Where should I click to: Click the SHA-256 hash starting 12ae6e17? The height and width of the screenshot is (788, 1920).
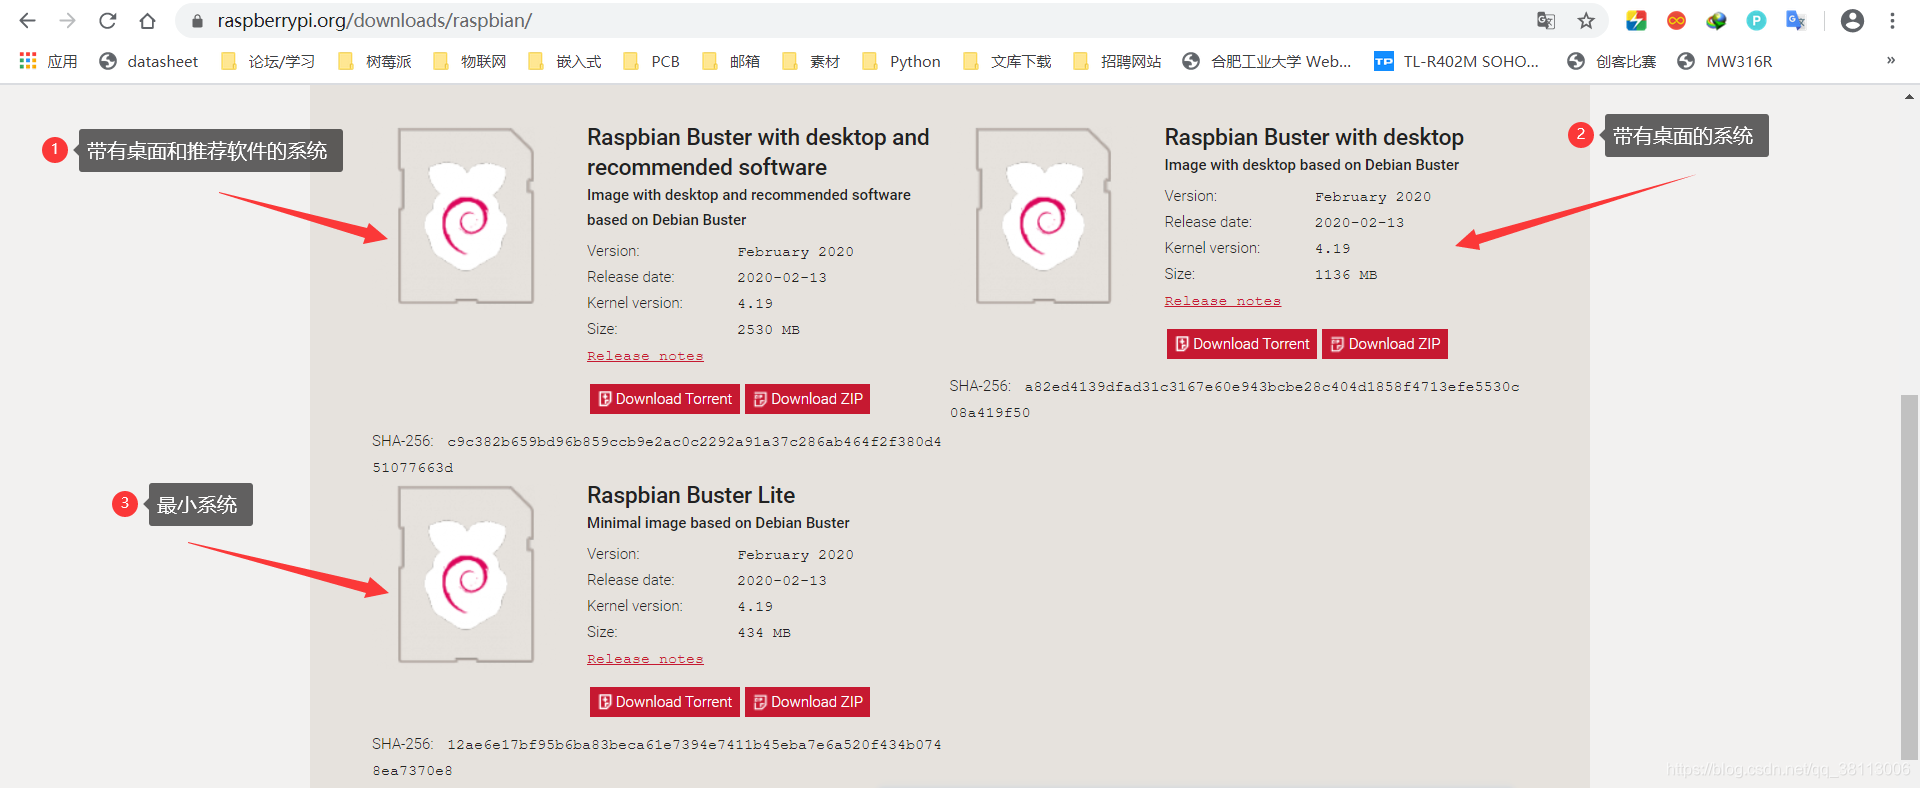coord(656,757)
